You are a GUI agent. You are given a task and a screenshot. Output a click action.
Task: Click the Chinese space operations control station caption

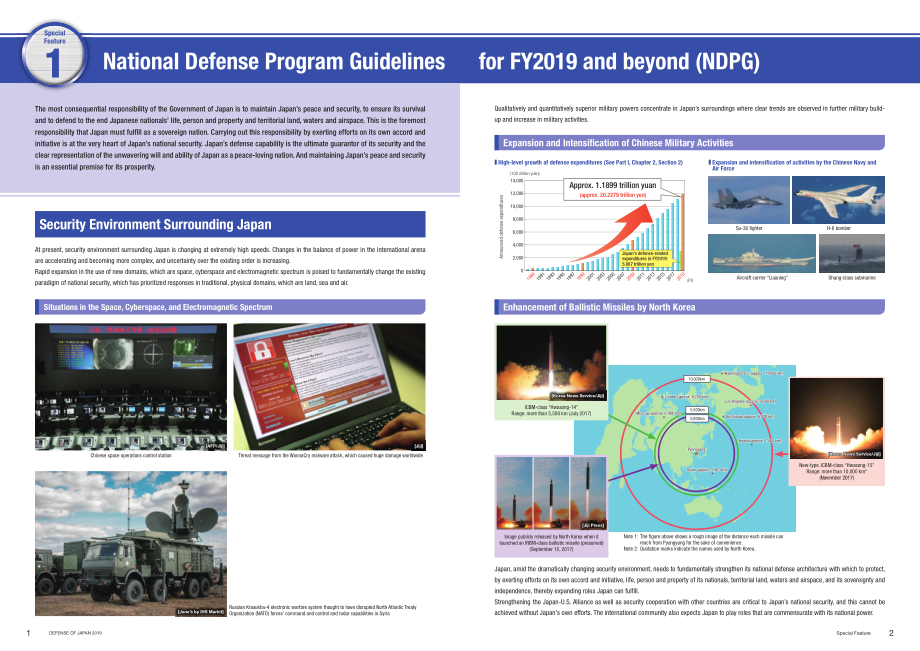tap(131, 455)
